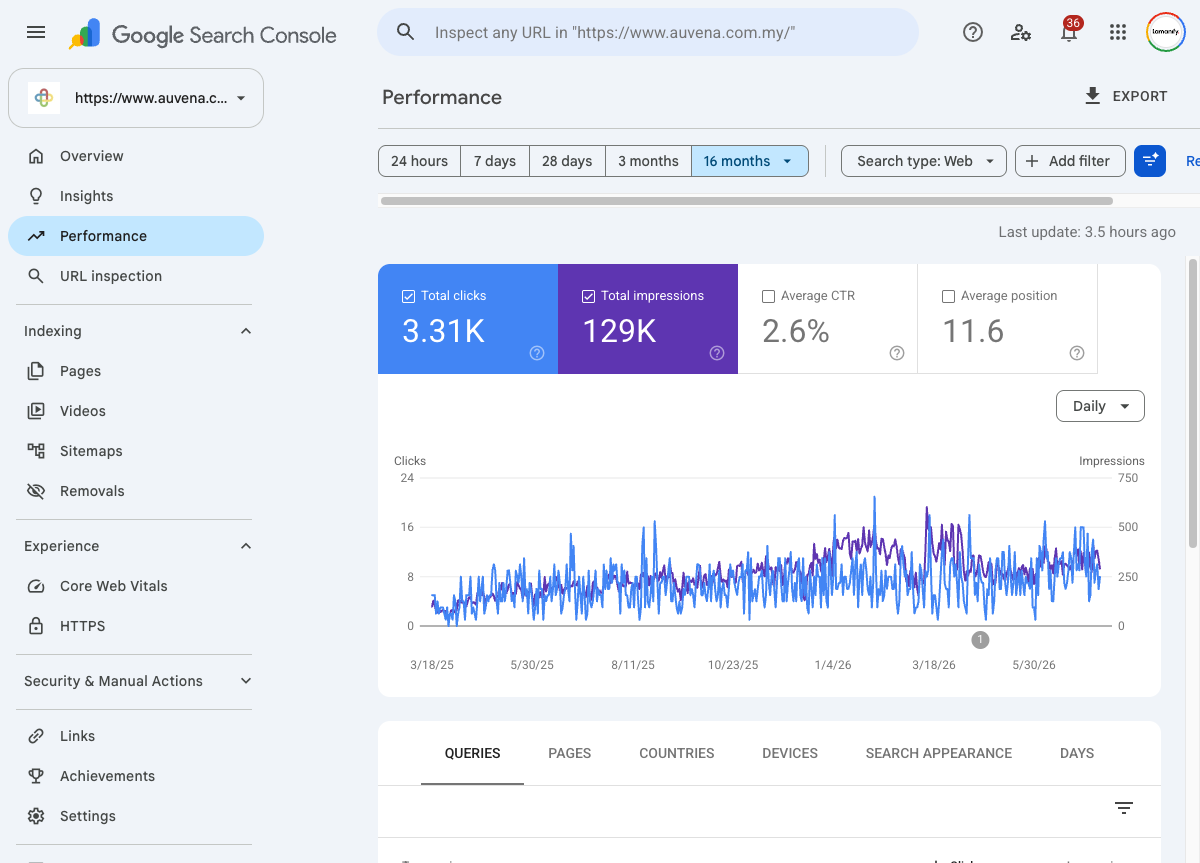Image resolution: width=1200 pixels, height=863 pixels.
Task: Click the blue filter sparkle button
Action: tap(1150, 161)
